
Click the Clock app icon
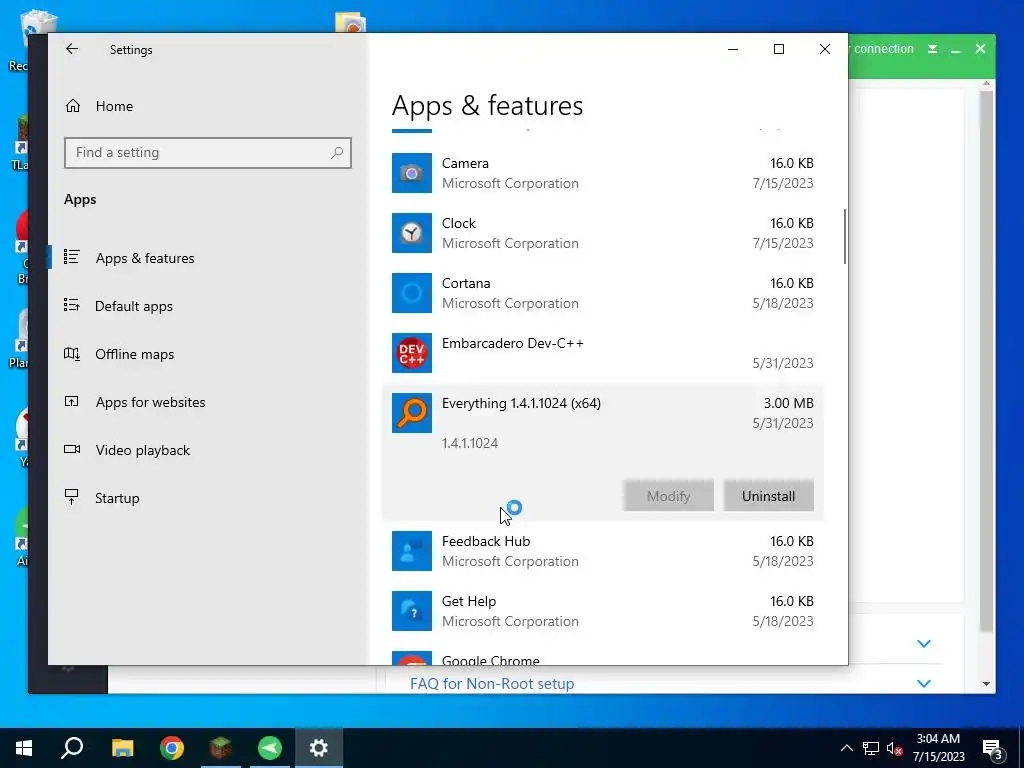(411, 233)
